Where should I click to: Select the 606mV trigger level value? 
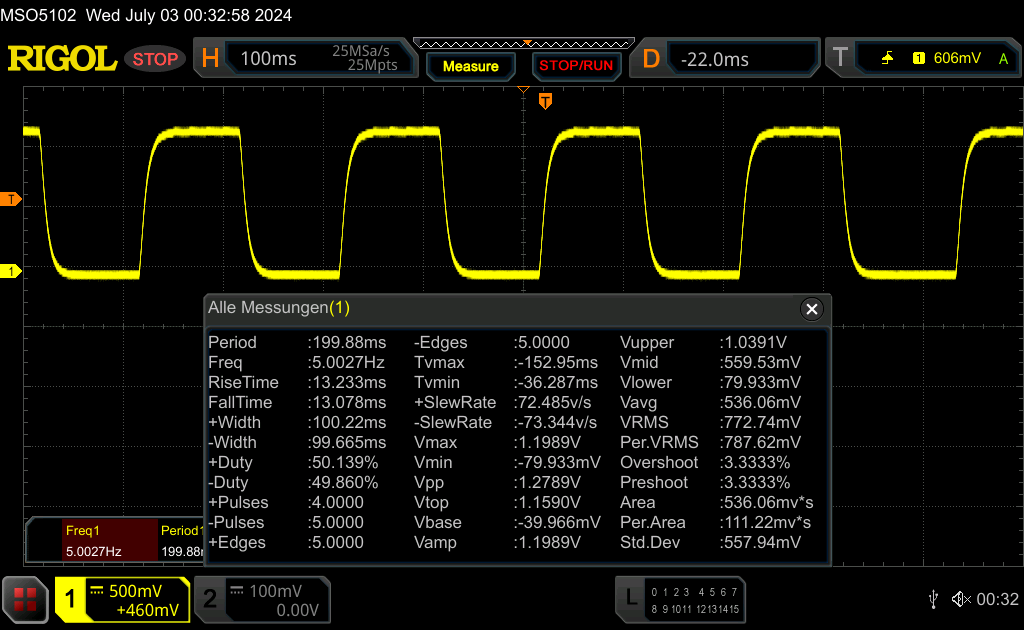click(x=957, y=58)
